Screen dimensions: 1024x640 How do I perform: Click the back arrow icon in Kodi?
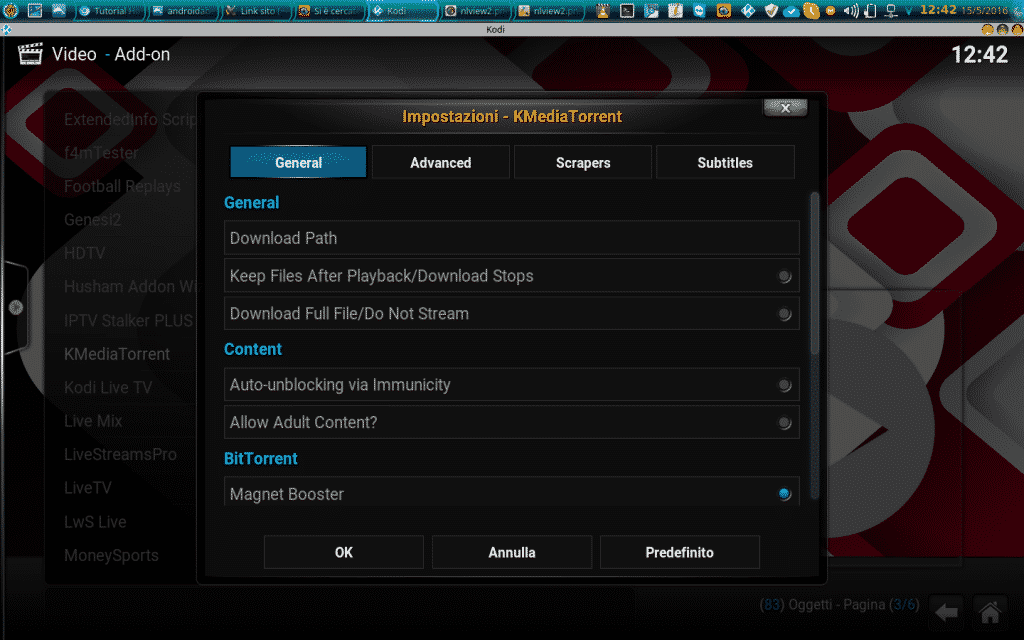(x=946, y=612)
